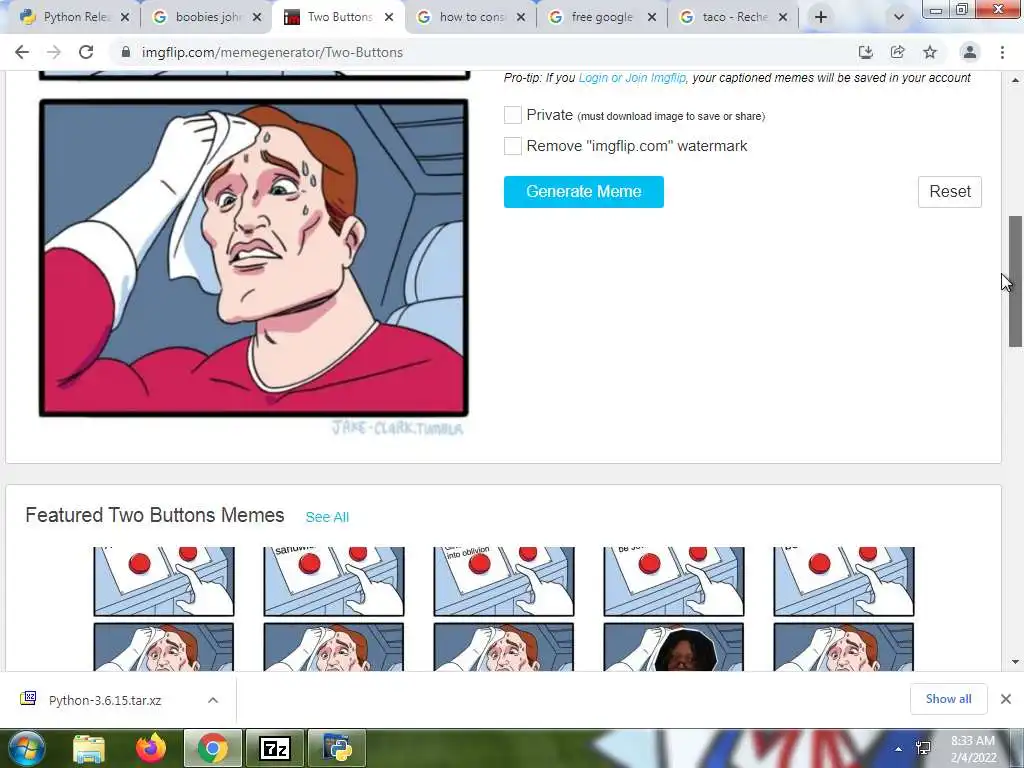Close the Two Buttons tab
1024x768 pixels.
point(389,17)
